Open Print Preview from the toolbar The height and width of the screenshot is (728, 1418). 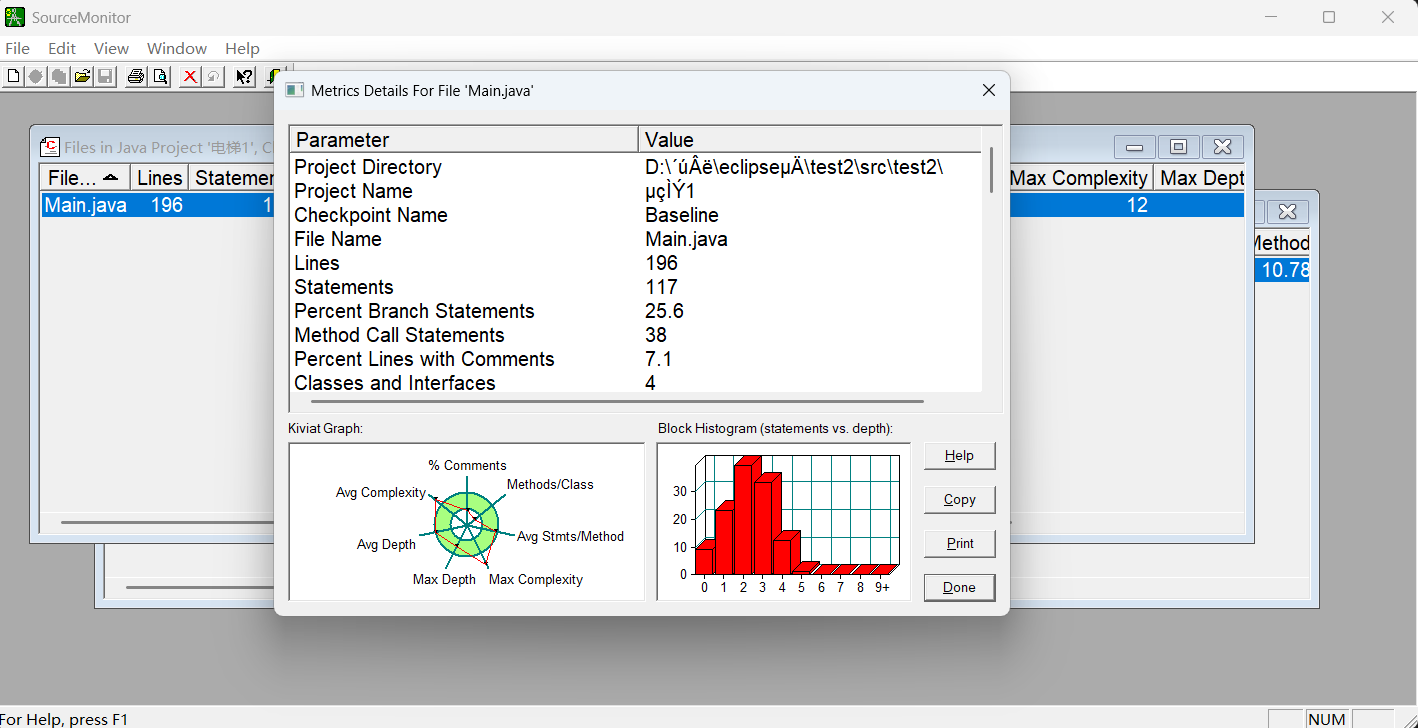point(159,76)
